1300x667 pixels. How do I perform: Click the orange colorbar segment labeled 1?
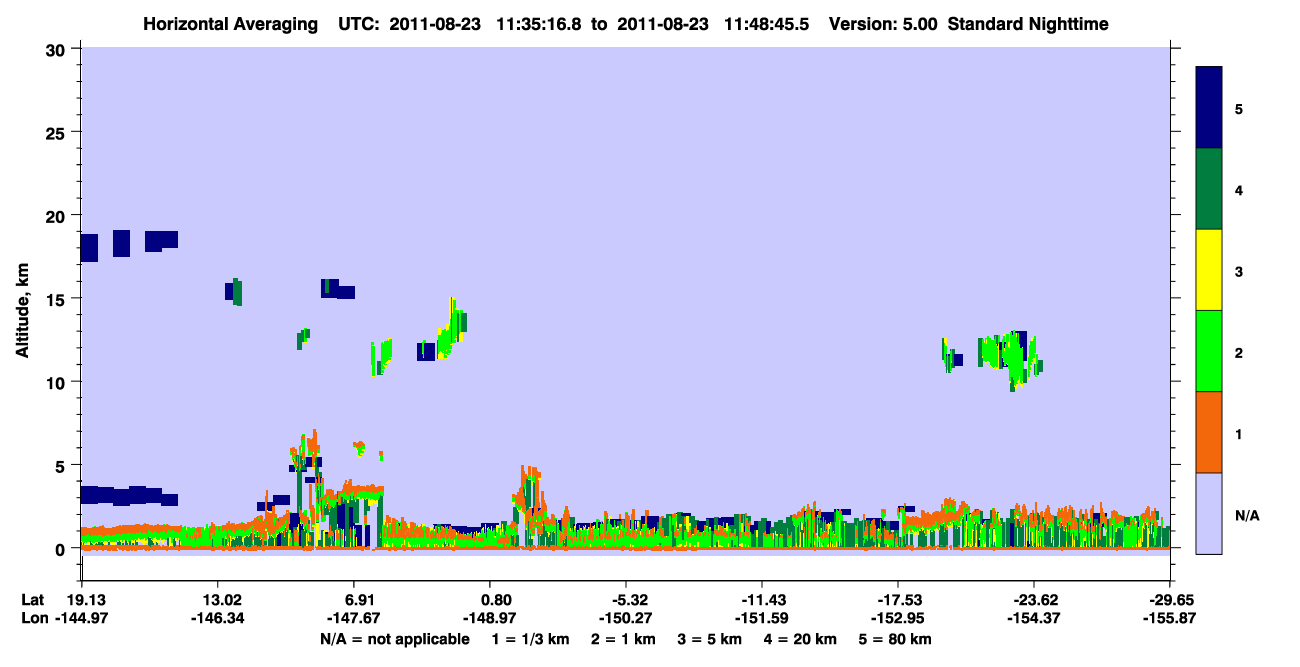coord(1209,432)
